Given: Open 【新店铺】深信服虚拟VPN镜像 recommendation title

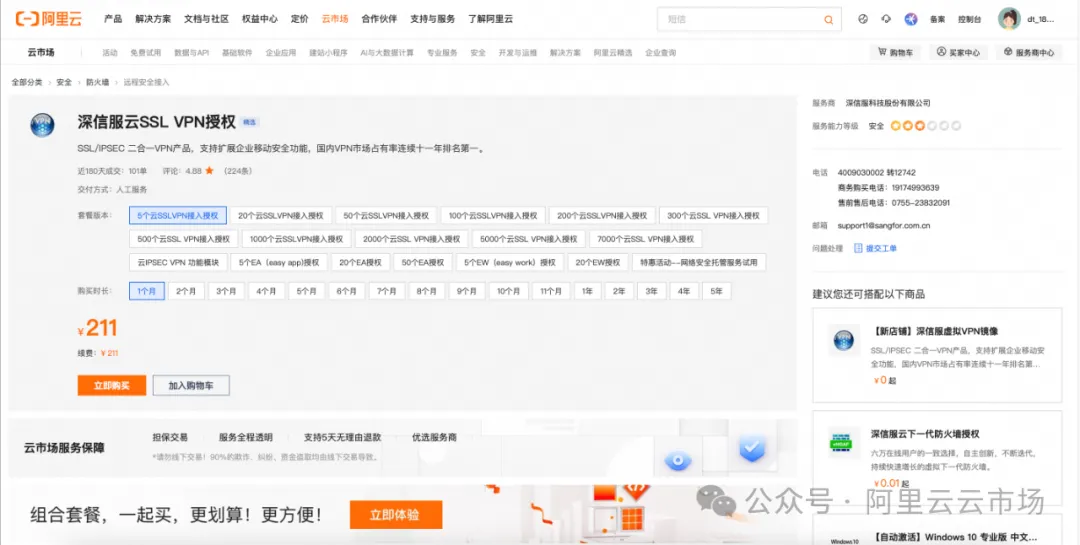Looking at the screenshot, I should (935, 331).
